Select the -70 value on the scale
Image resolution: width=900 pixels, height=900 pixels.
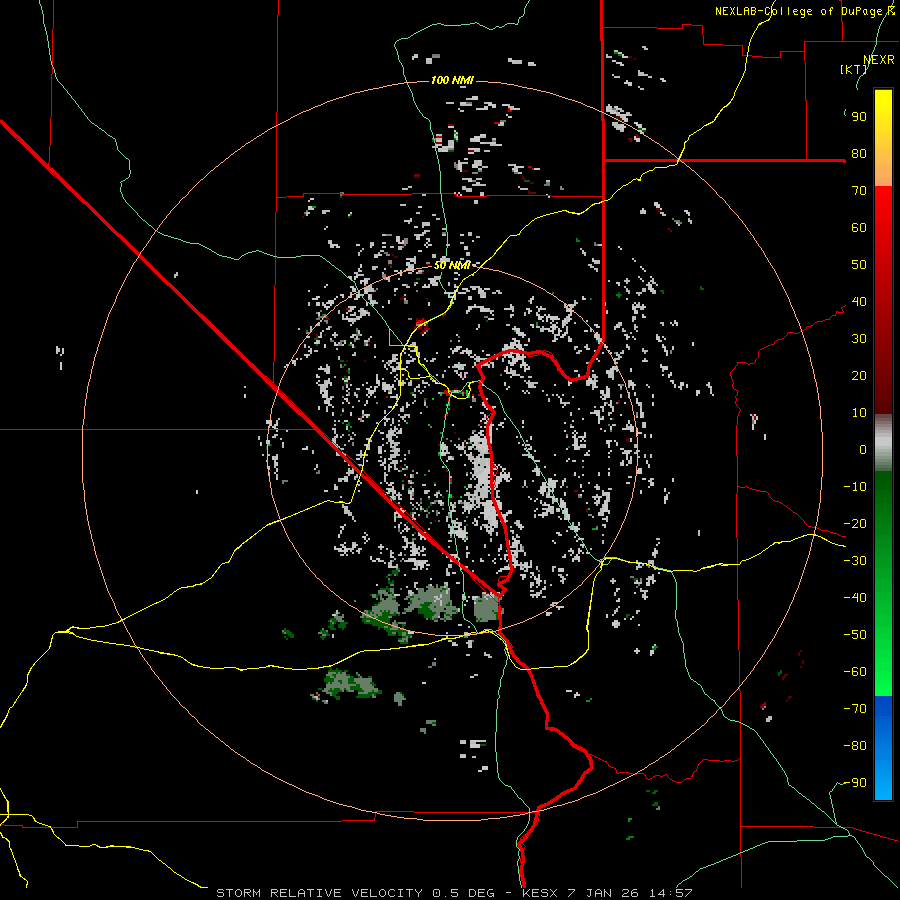(x=855, y=709)
